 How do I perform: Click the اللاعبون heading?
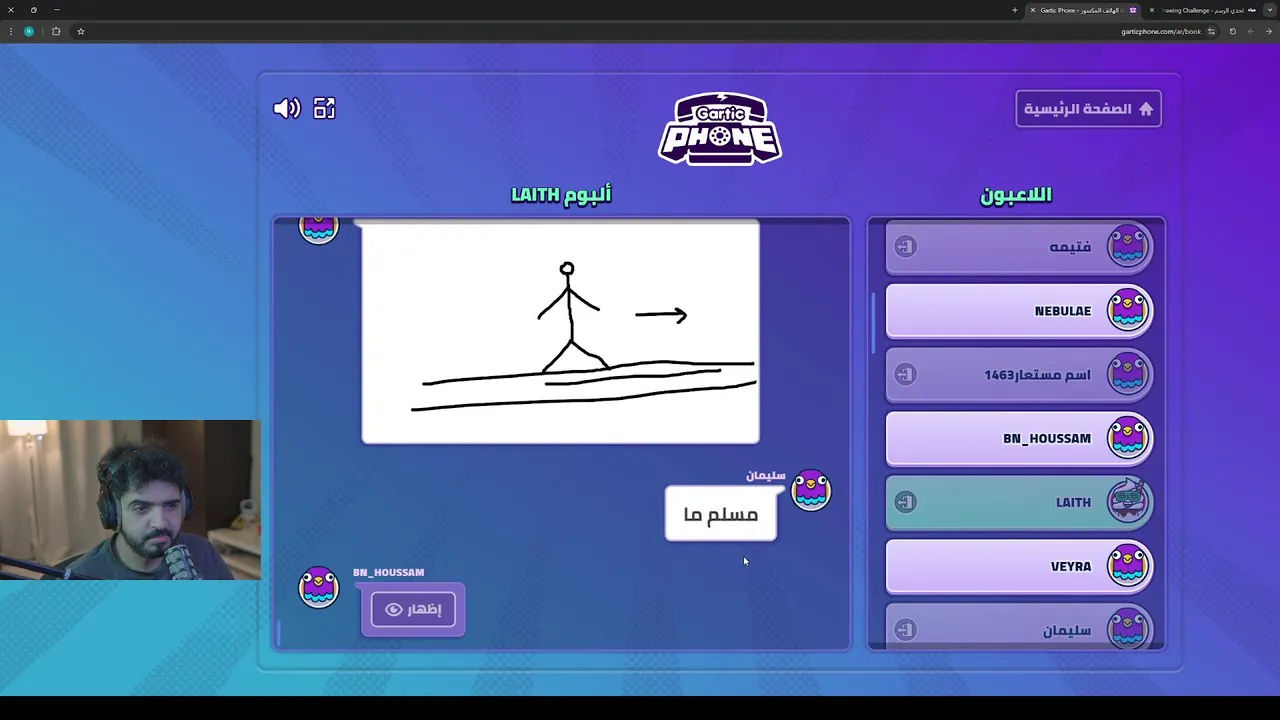click(1016, 195)
